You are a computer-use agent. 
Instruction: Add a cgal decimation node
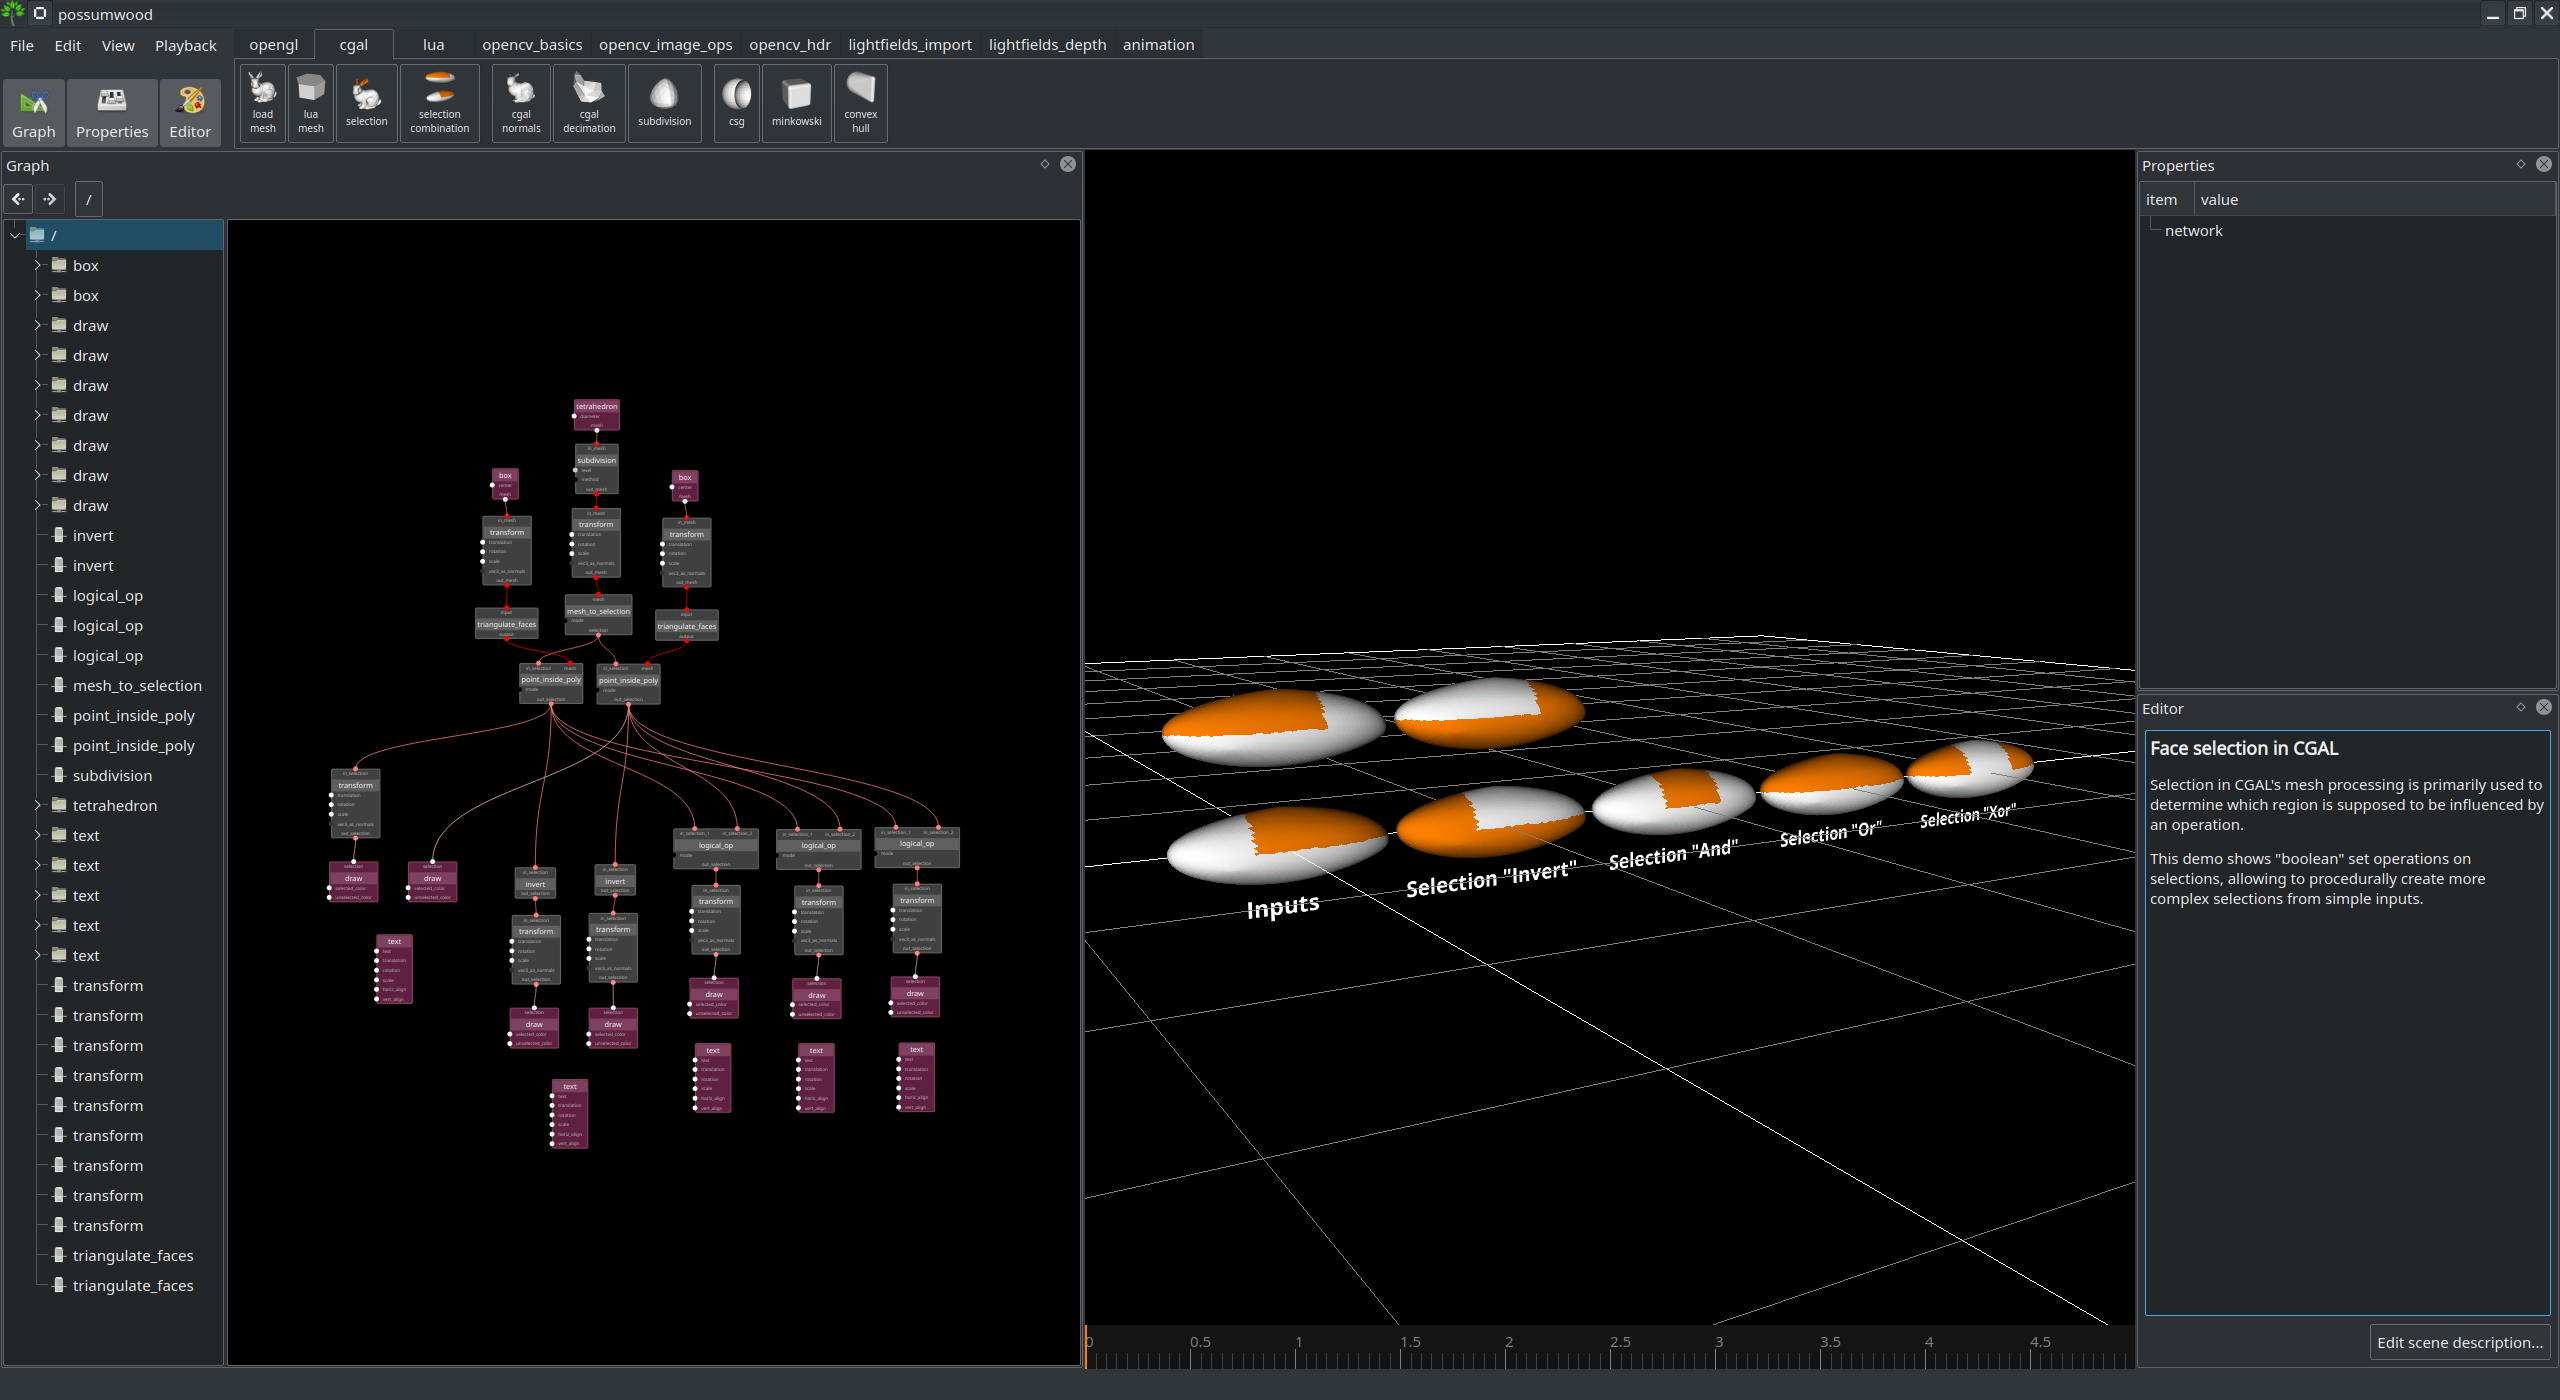pos(589,102)
